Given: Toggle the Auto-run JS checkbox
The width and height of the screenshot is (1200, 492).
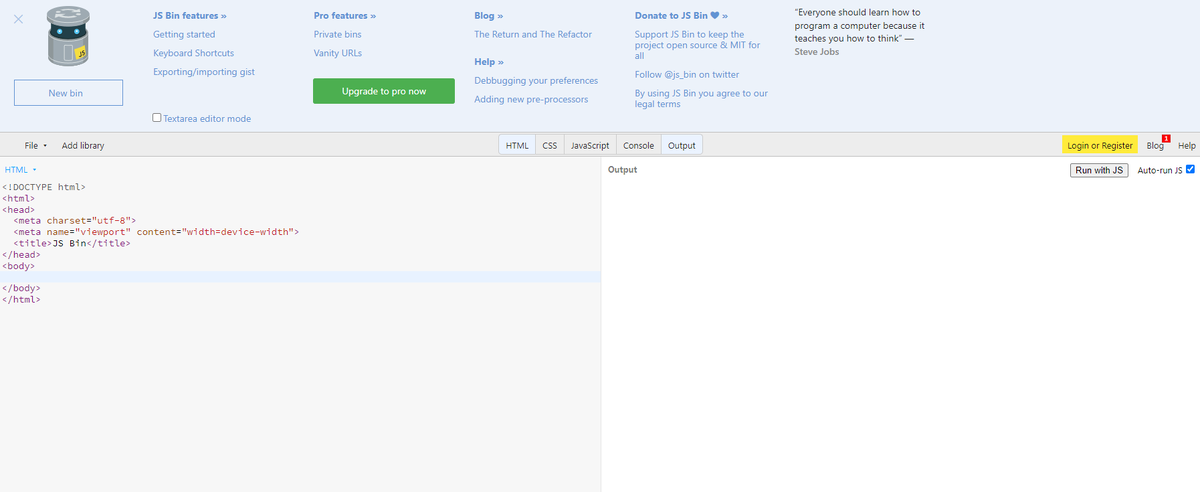Looking at the screenshot, I should coord(1190,169).
